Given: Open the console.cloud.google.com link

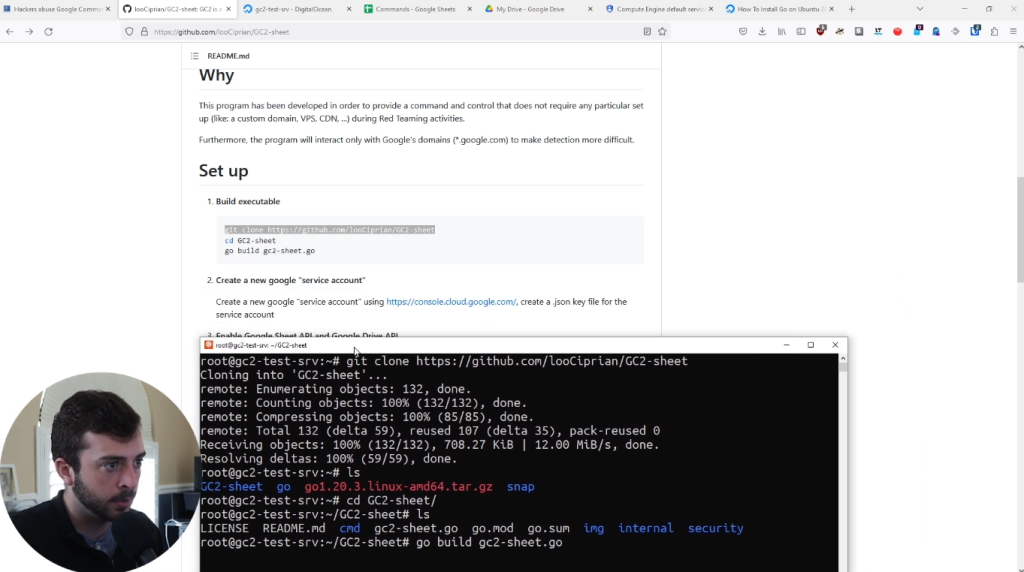Looking at the screenshot, I should click(x=451, y=302).
